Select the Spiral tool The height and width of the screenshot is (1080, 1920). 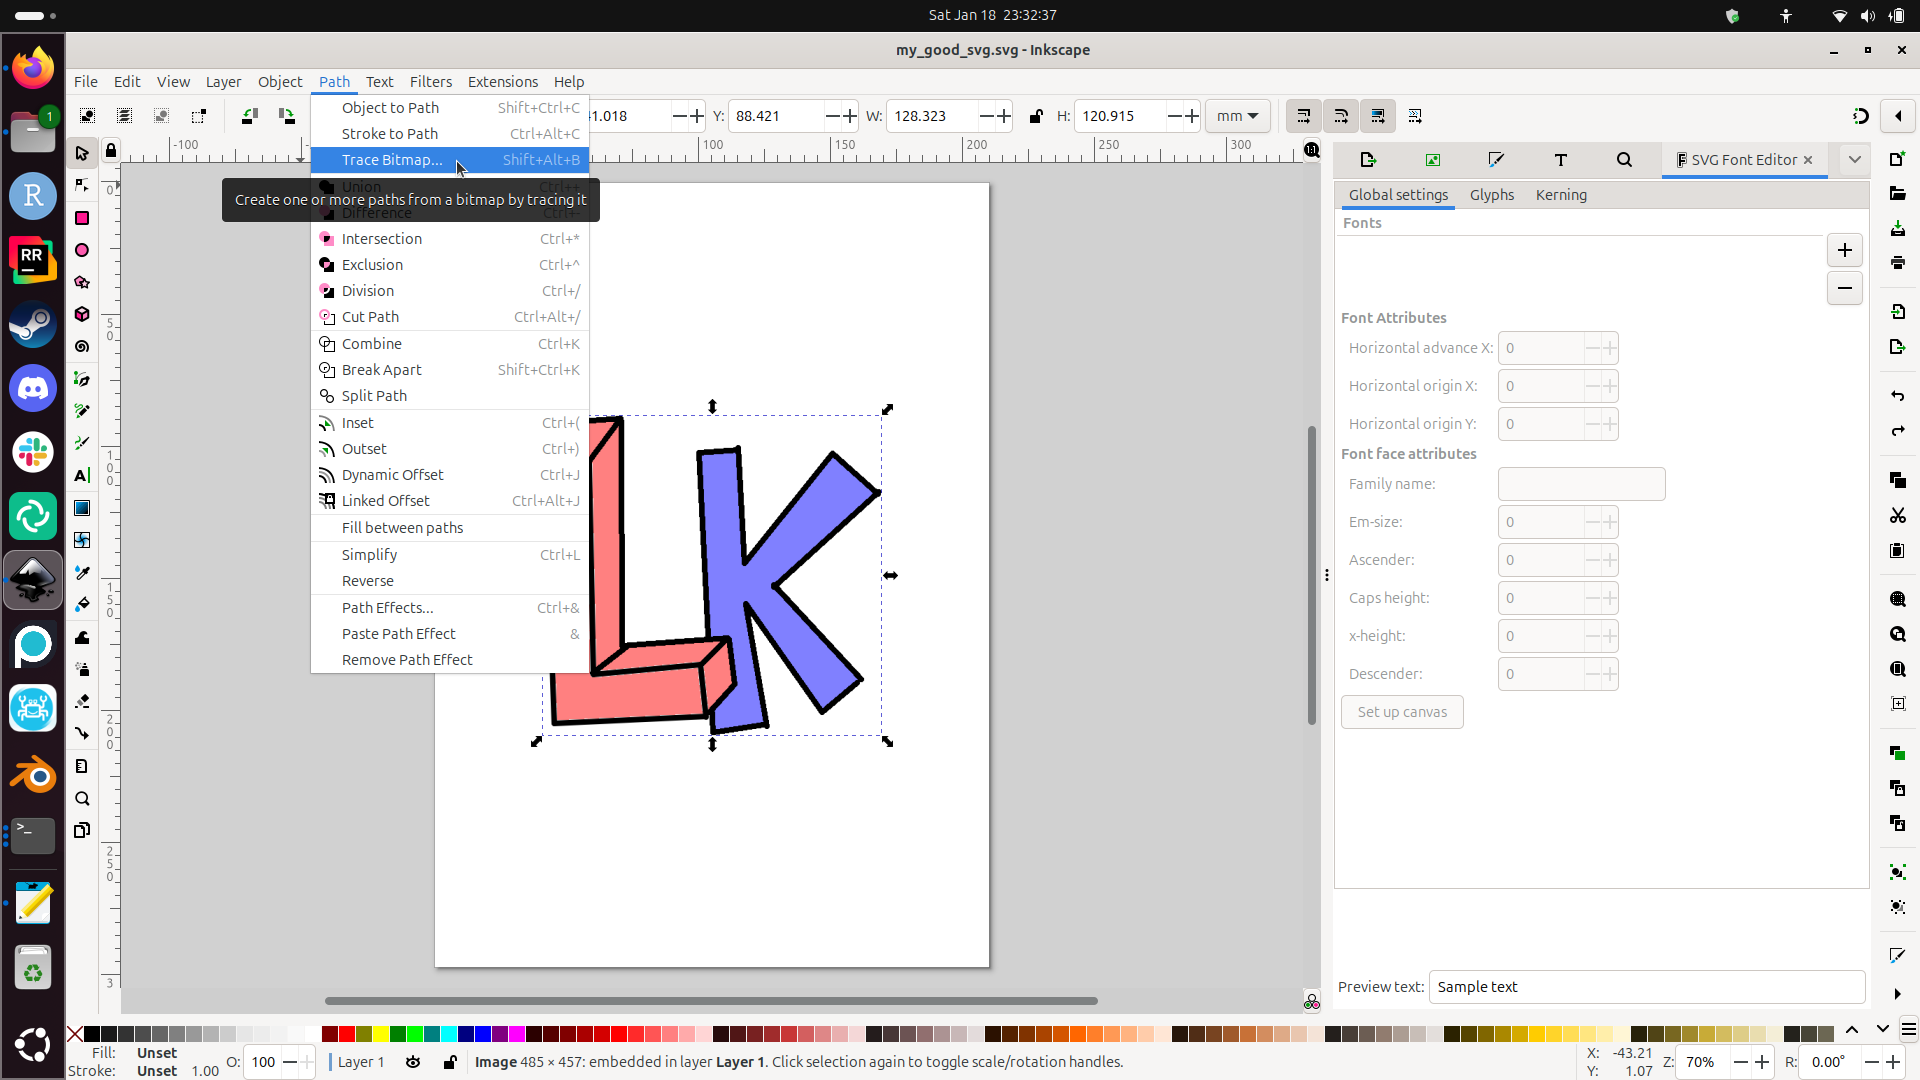coord(82,346)
